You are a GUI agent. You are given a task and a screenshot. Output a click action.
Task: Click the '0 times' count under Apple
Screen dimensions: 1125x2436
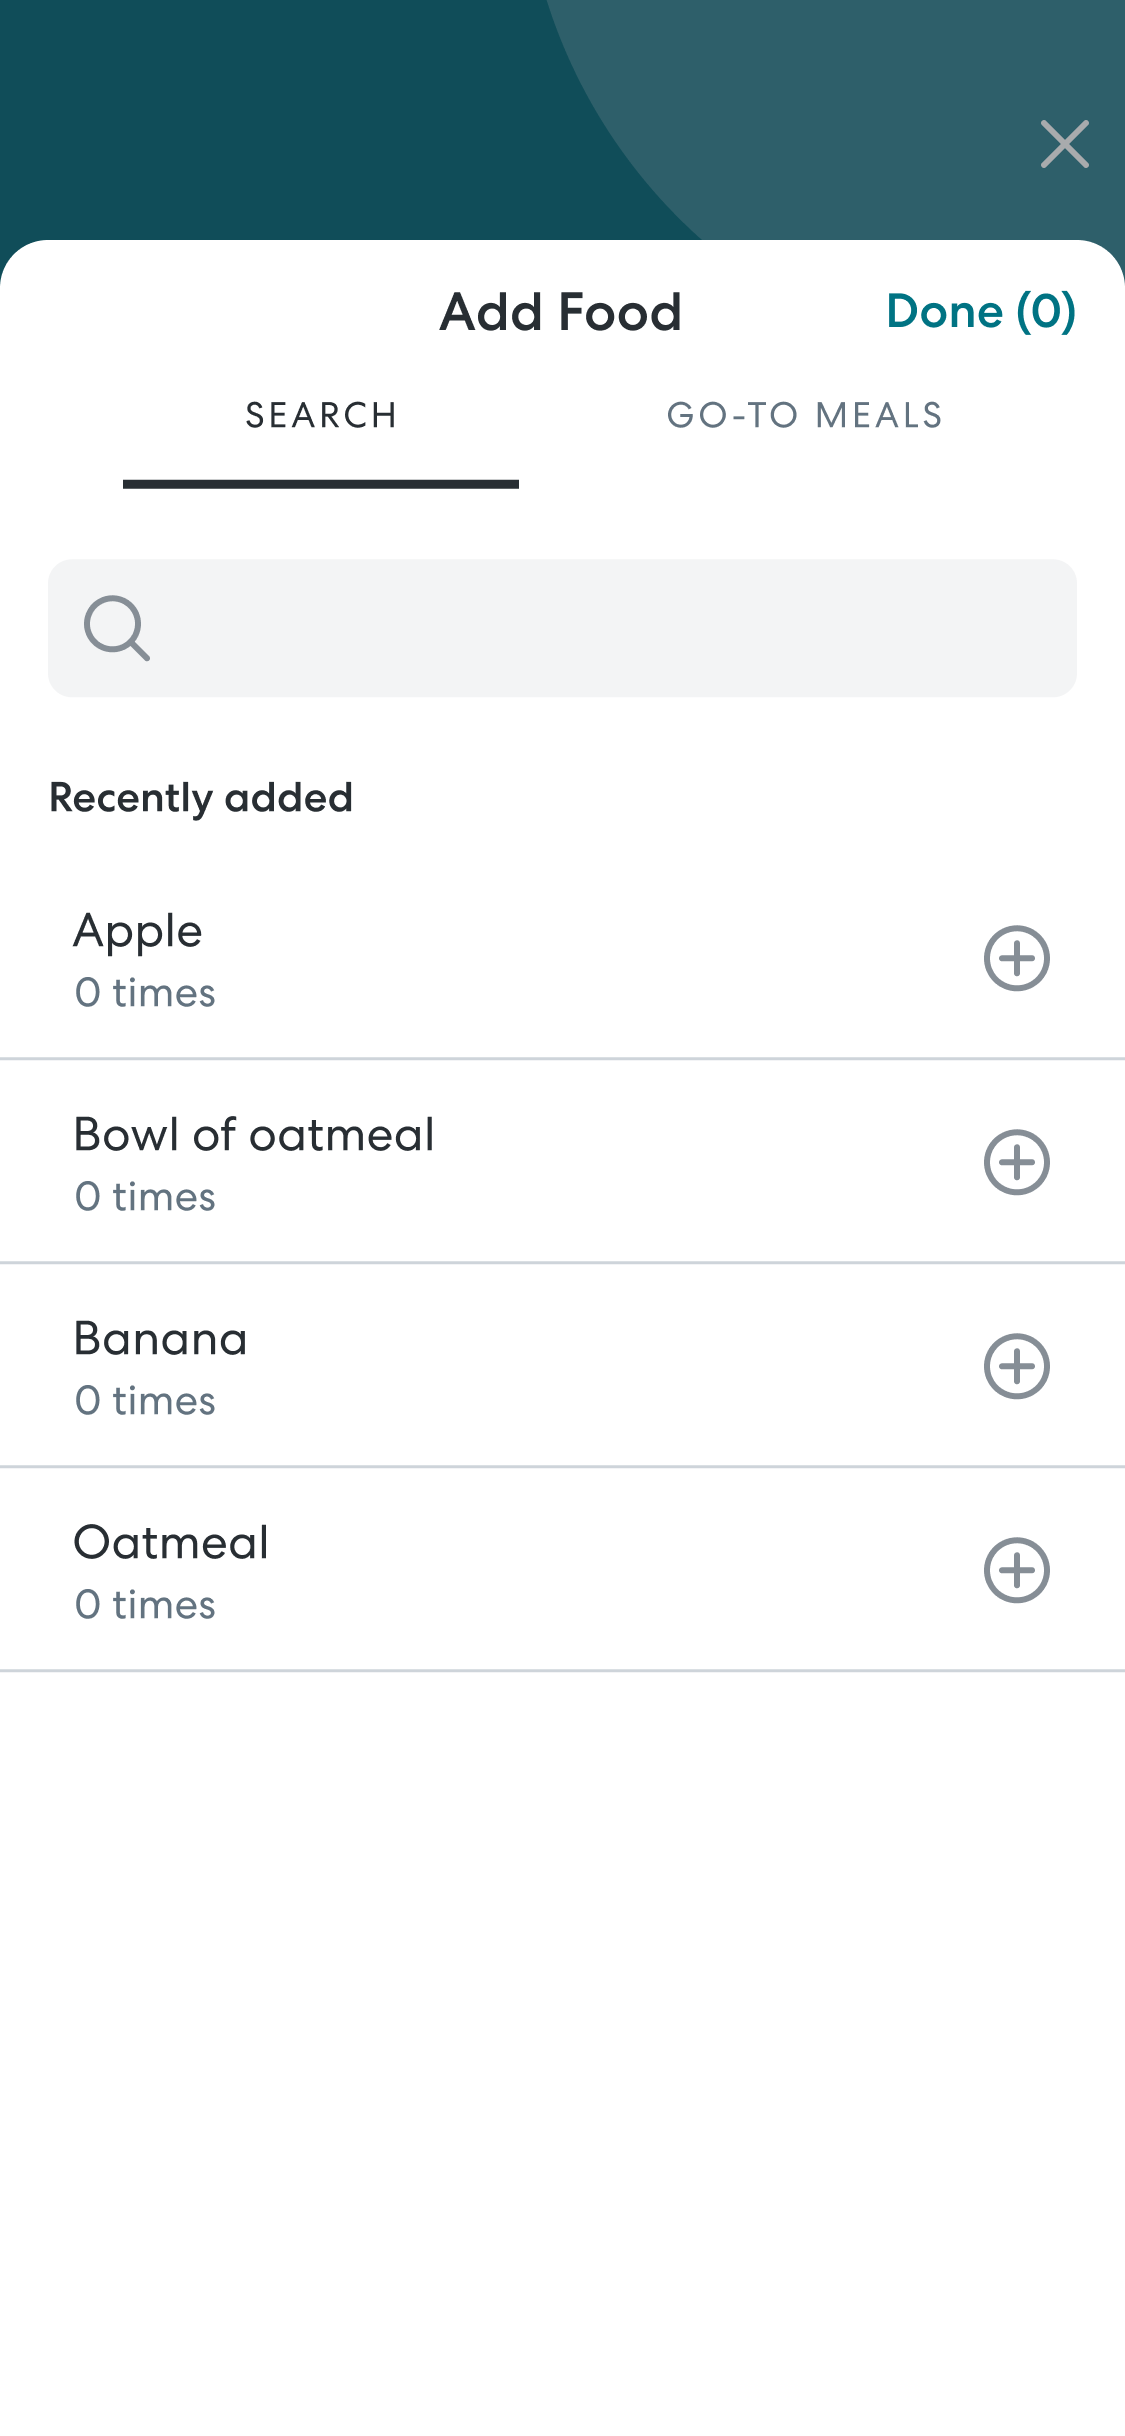coord(145,993)
